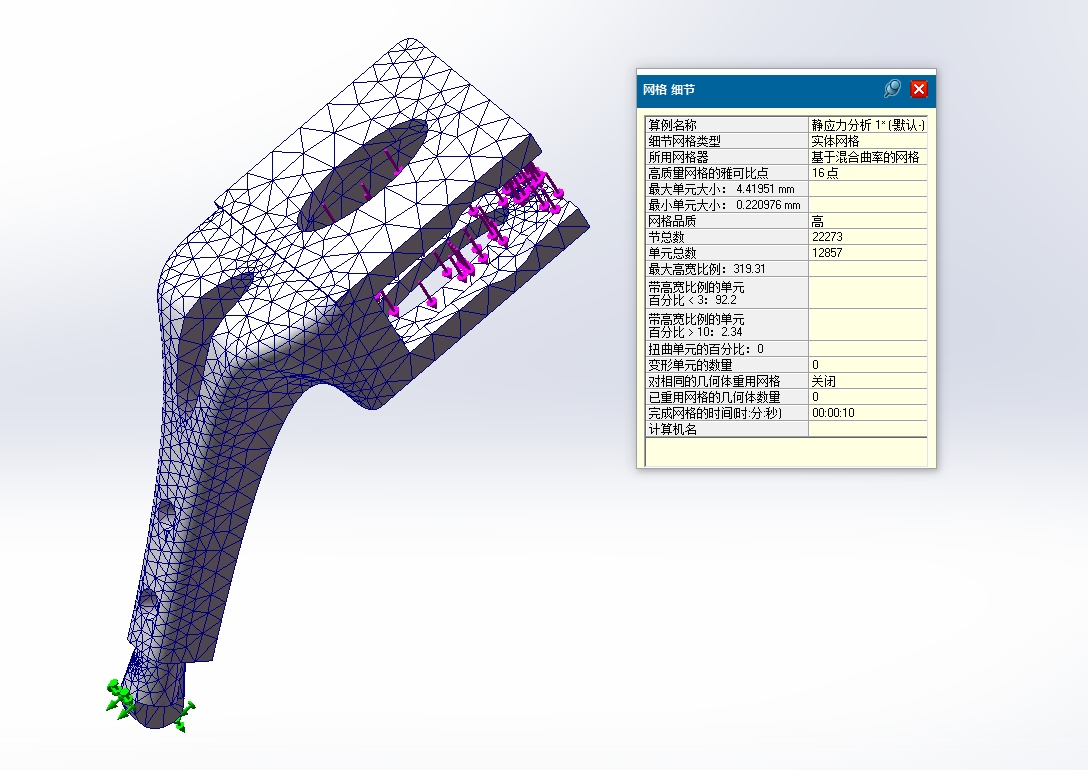Close the 网格 细节 mesh details dialog
Image resolution: width=1088 pixels, height=770 pixels.
[919, 89]
